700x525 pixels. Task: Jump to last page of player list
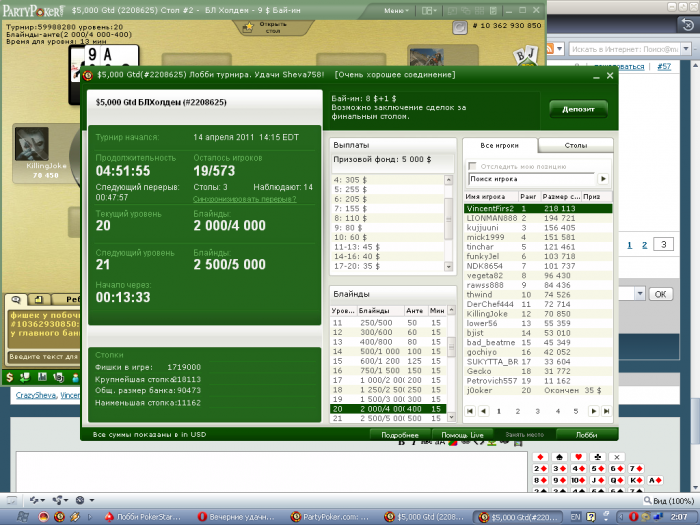click(606, 411)
